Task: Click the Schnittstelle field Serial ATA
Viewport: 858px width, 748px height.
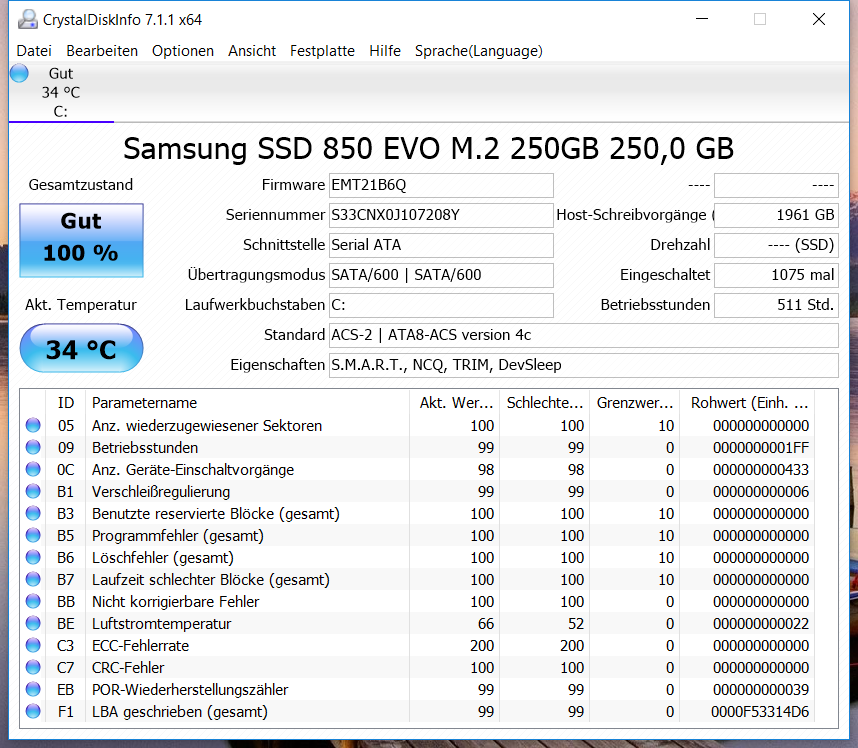Action: pos(441,245)
